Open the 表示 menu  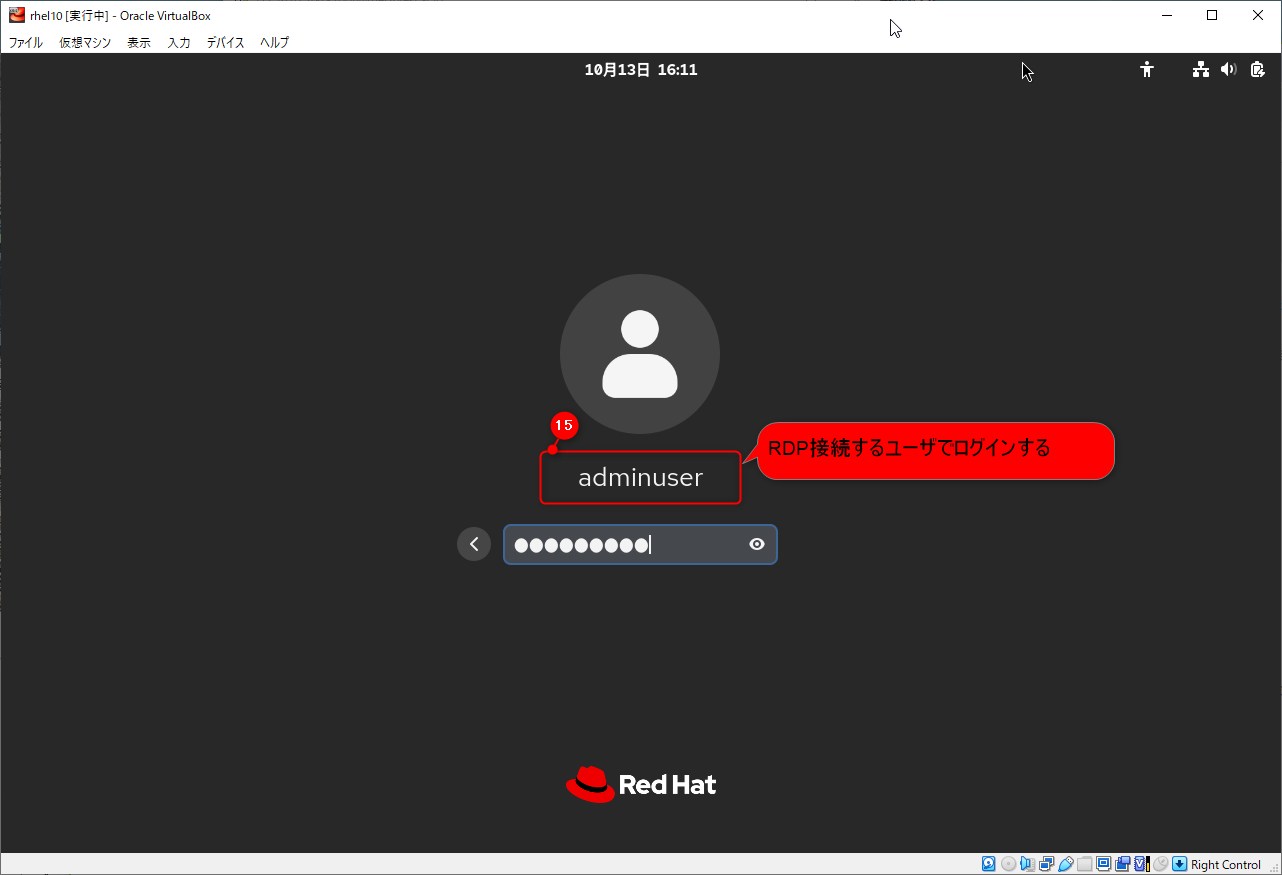pos(139,42)
